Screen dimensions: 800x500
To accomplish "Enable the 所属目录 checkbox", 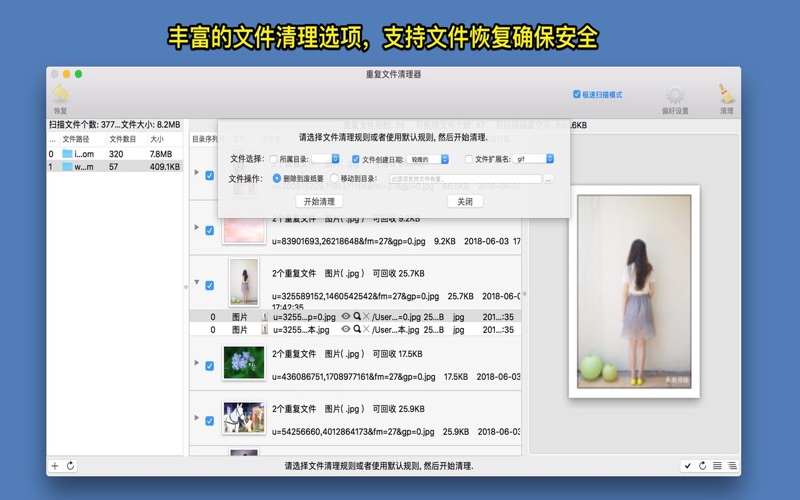I will click(273, 159).
